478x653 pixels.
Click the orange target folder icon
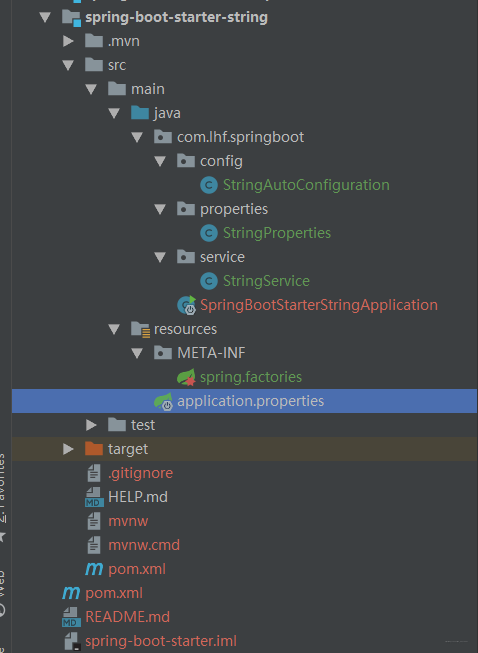[x=94, y=449]
